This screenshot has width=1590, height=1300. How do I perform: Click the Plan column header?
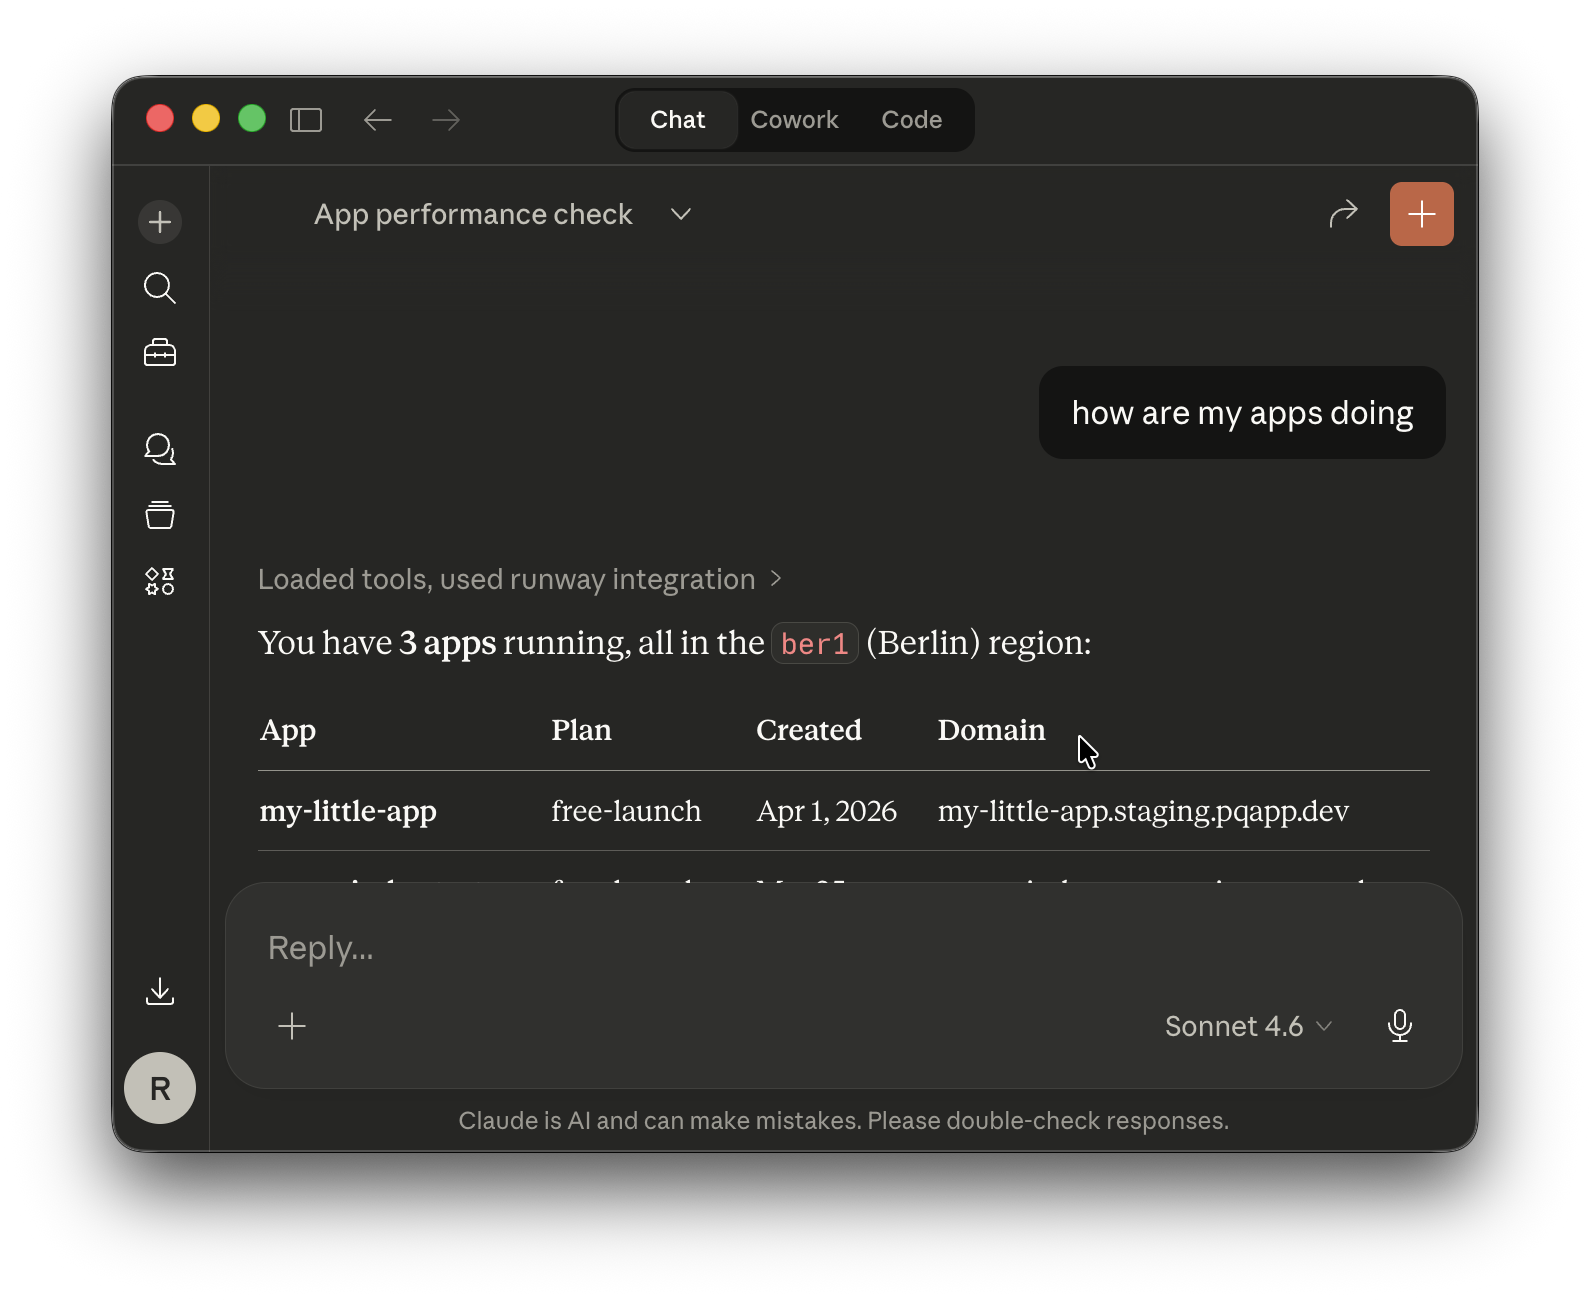pyautogui.click(x=581, y=730)
